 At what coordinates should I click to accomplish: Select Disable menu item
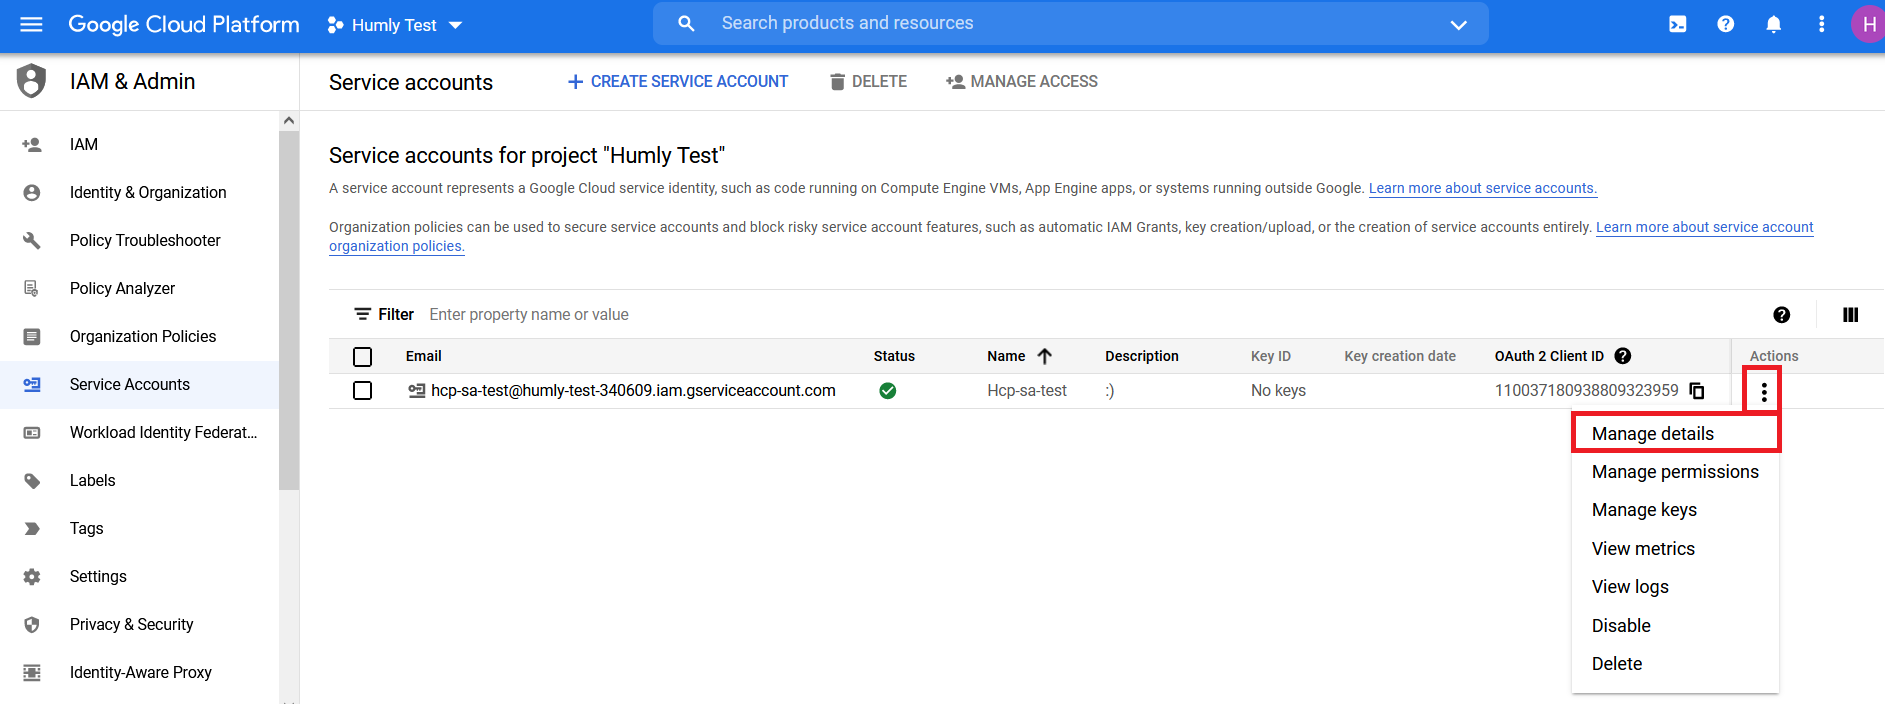1675,626
